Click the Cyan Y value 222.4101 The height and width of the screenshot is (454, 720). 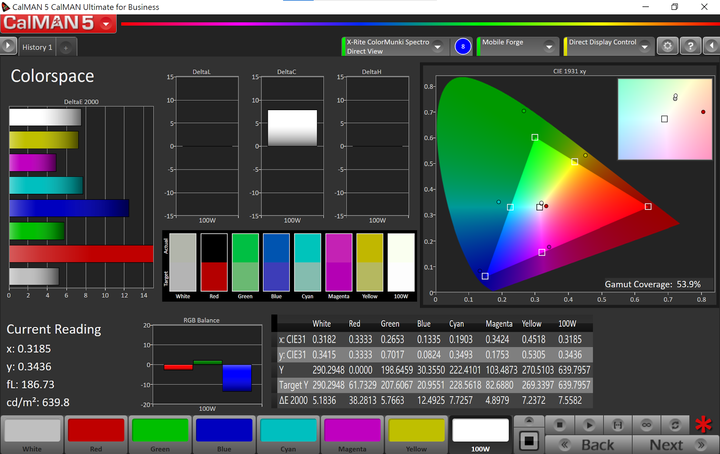point(465,370)
